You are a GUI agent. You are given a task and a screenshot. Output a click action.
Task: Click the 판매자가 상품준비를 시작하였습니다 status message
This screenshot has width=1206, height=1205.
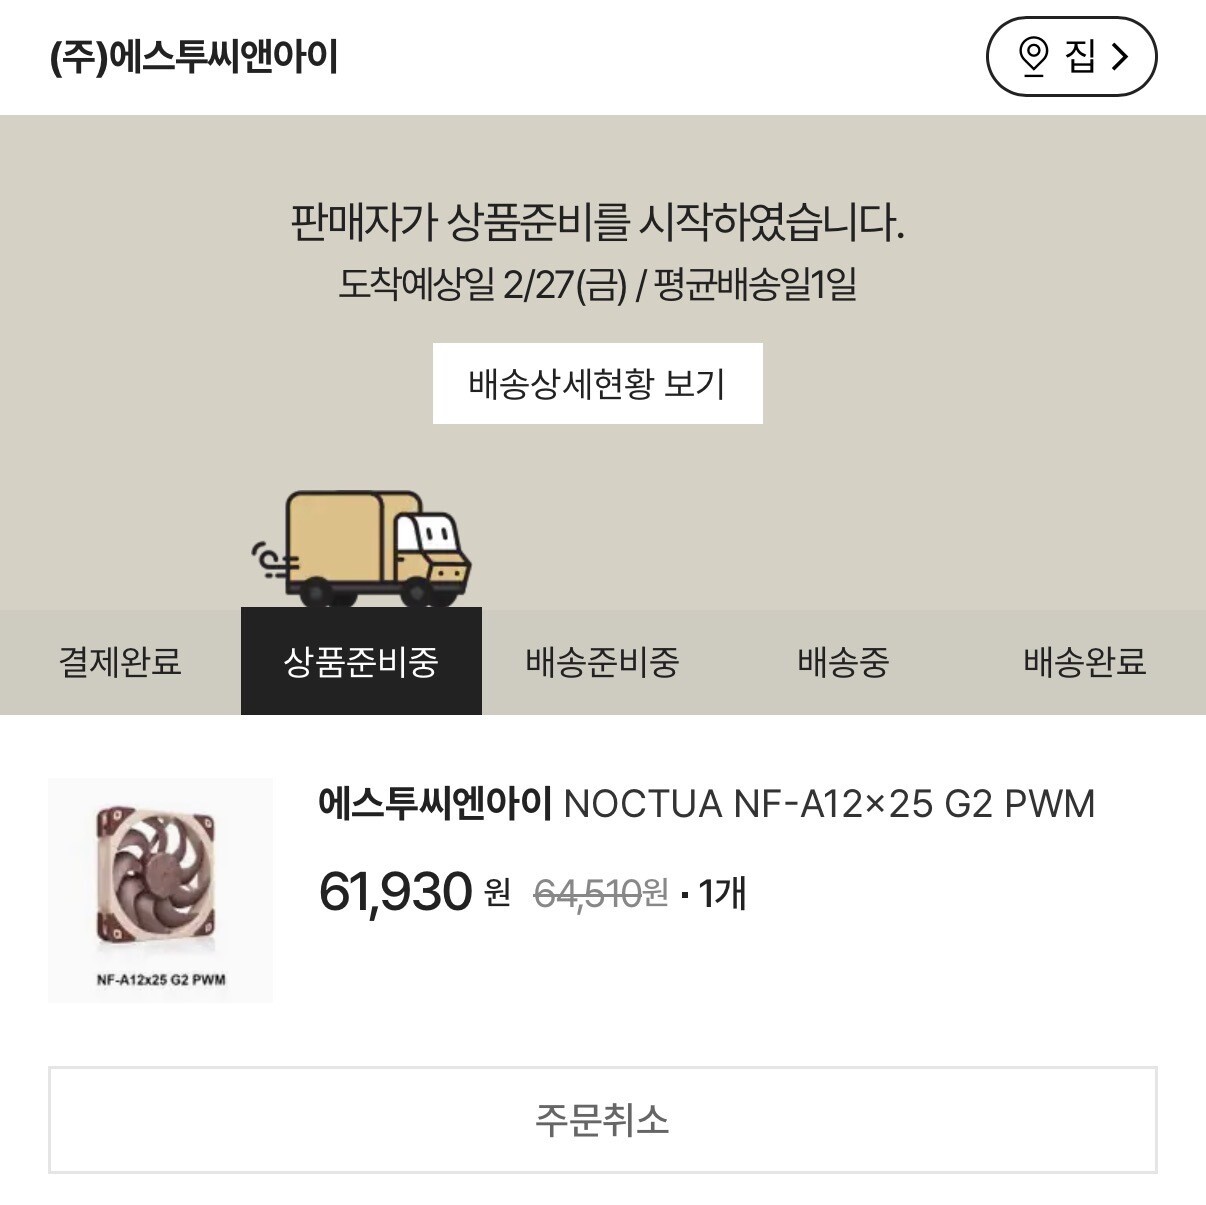click(597, 222)
